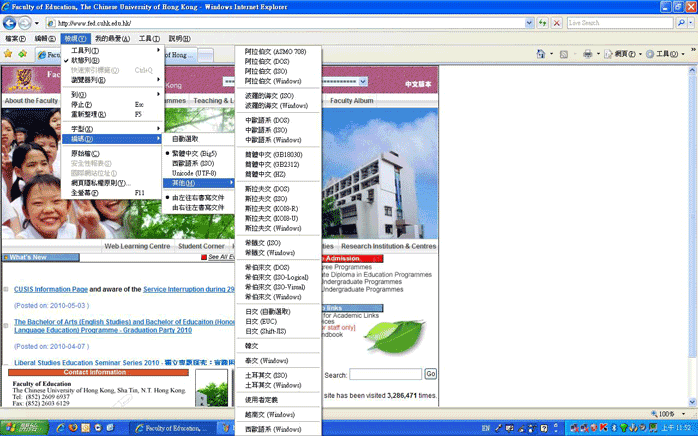Open the Student Corner link
This screenshot has height=436, width=698.
201,246
